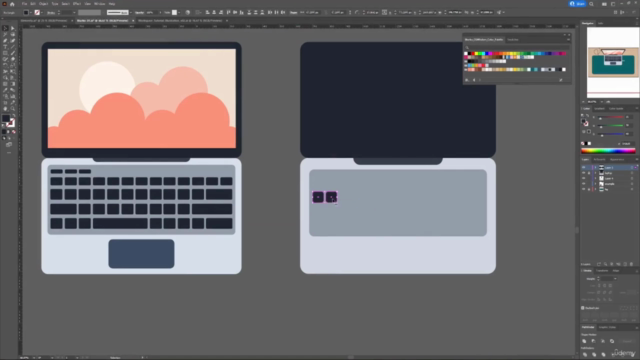Toggle the Dashed Line checkbox
Viewport: 640px width, 360px height.
point(583,308)
